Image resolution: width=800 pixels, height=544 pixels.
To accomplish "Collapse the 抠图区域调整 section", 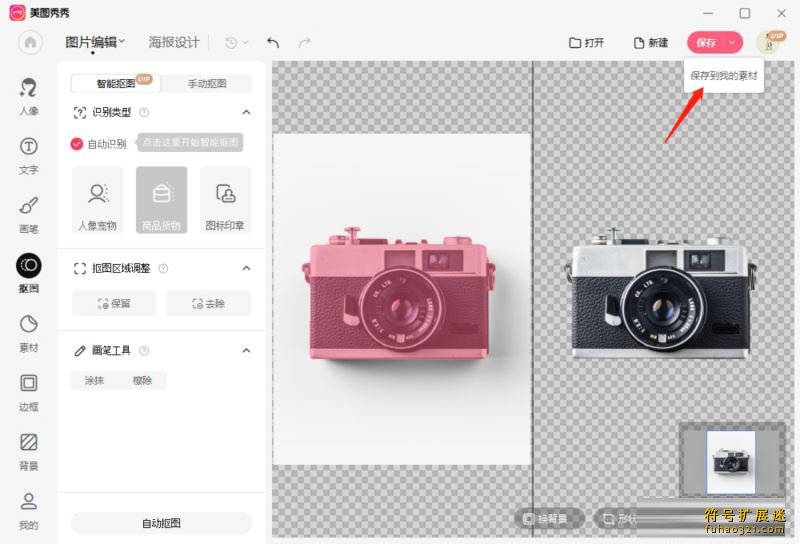I will click(x=246, y=268).
